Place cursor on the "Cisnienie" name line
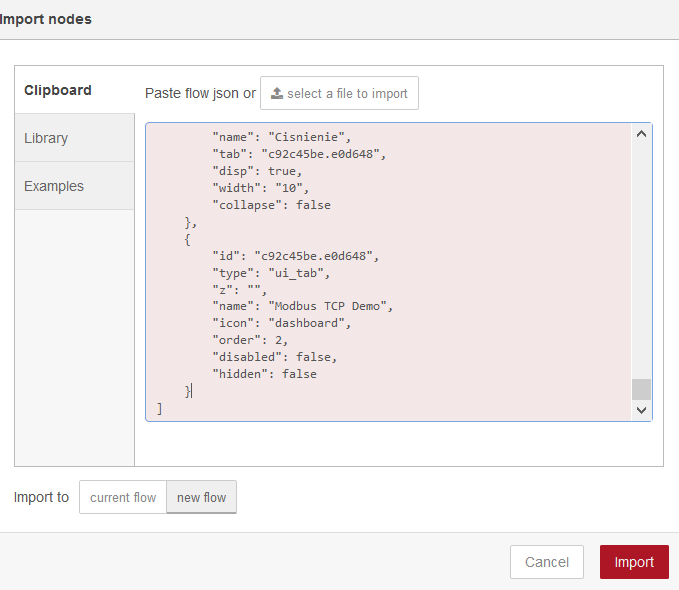Viewport: 679px width, 590px height. coord(281,136)
